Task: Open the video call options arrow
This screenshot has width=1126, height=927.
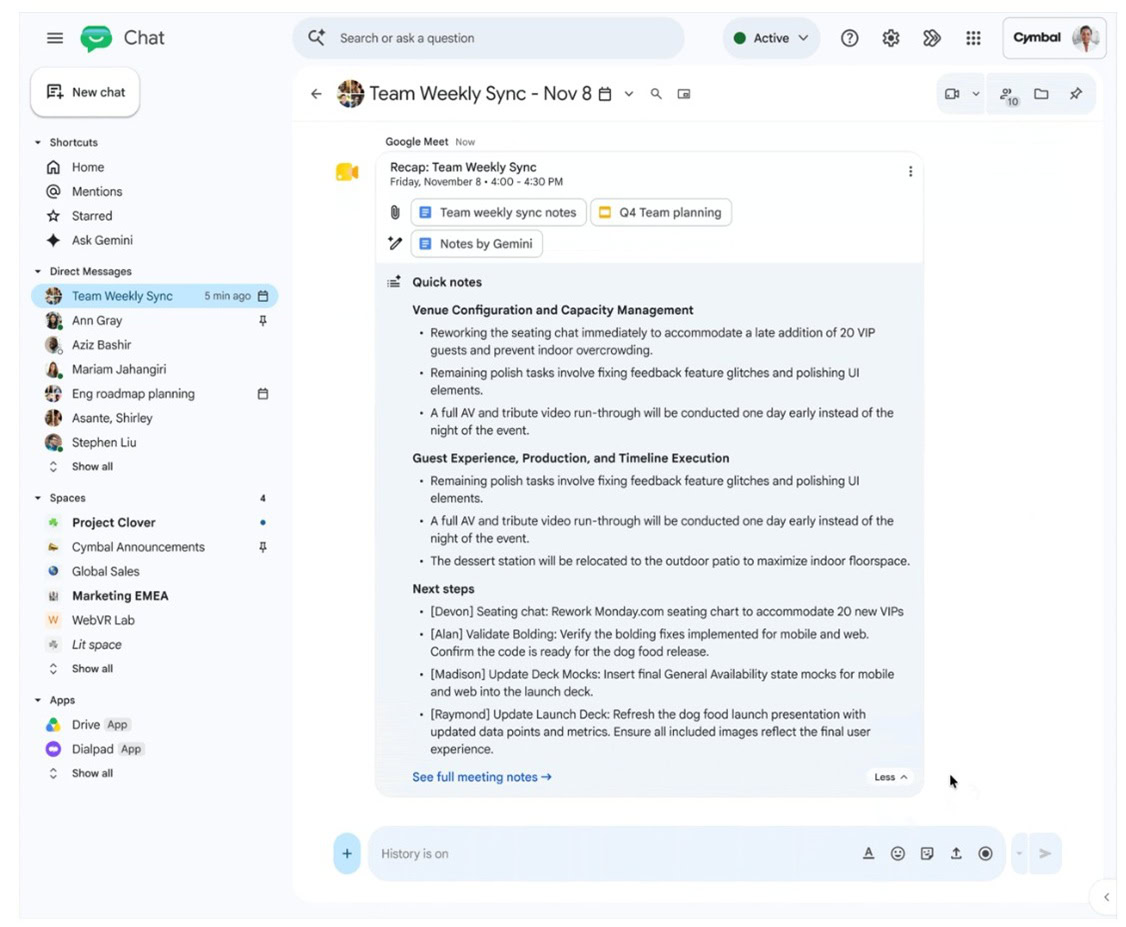Action: point(976,94)
